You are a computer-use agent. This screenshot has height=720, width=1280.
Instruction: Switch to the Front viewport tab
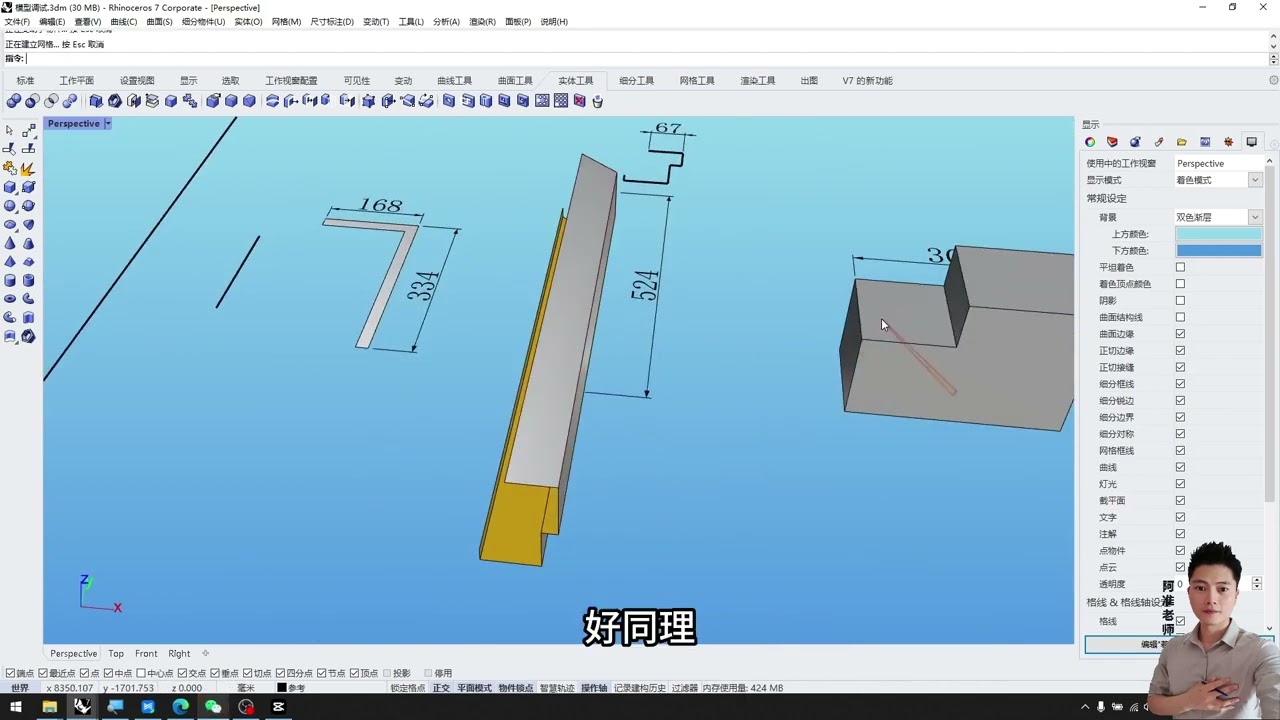click(x=146, y=653)
